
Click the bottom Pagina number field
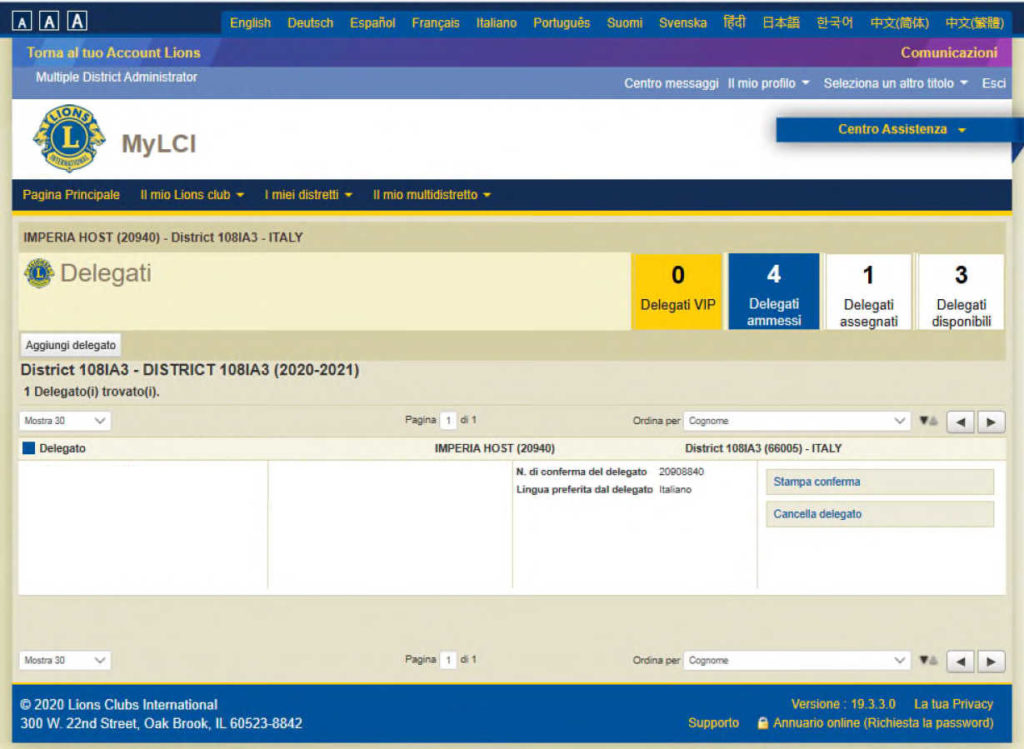449,660
